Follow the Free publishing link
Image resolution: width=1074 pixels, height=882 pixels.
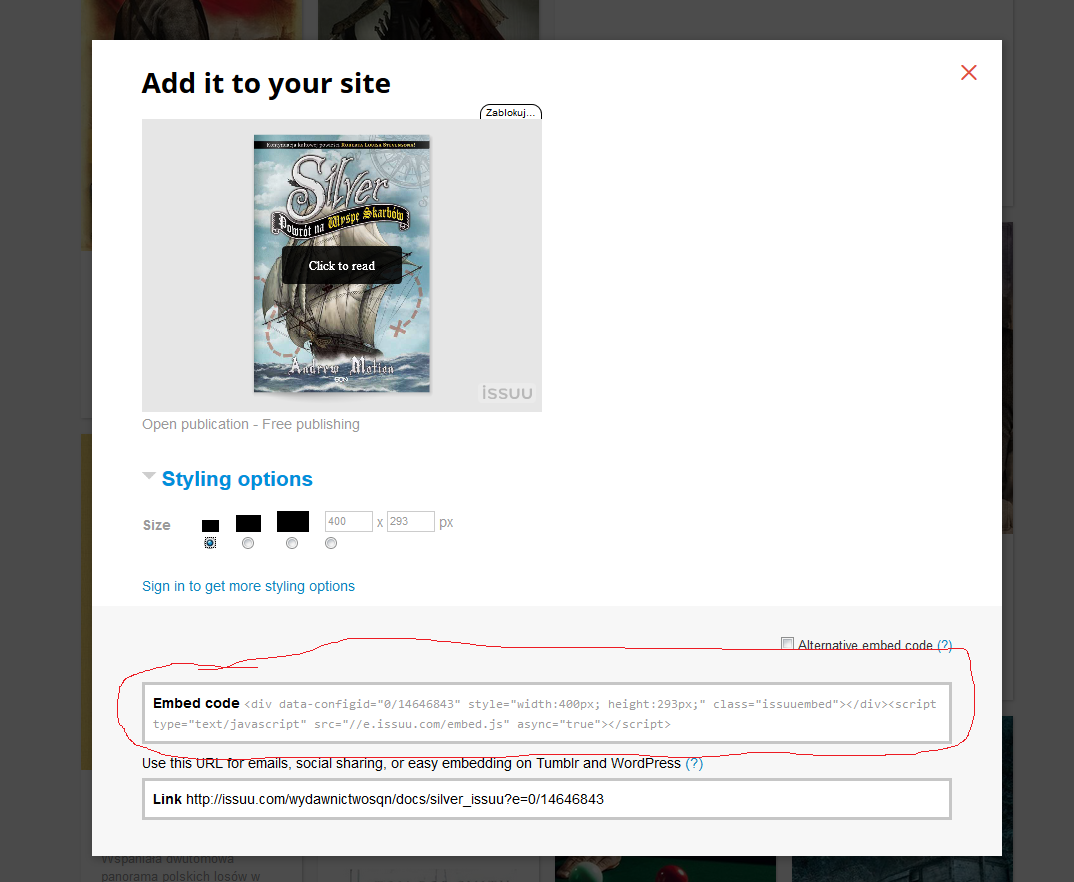[310, 425]
